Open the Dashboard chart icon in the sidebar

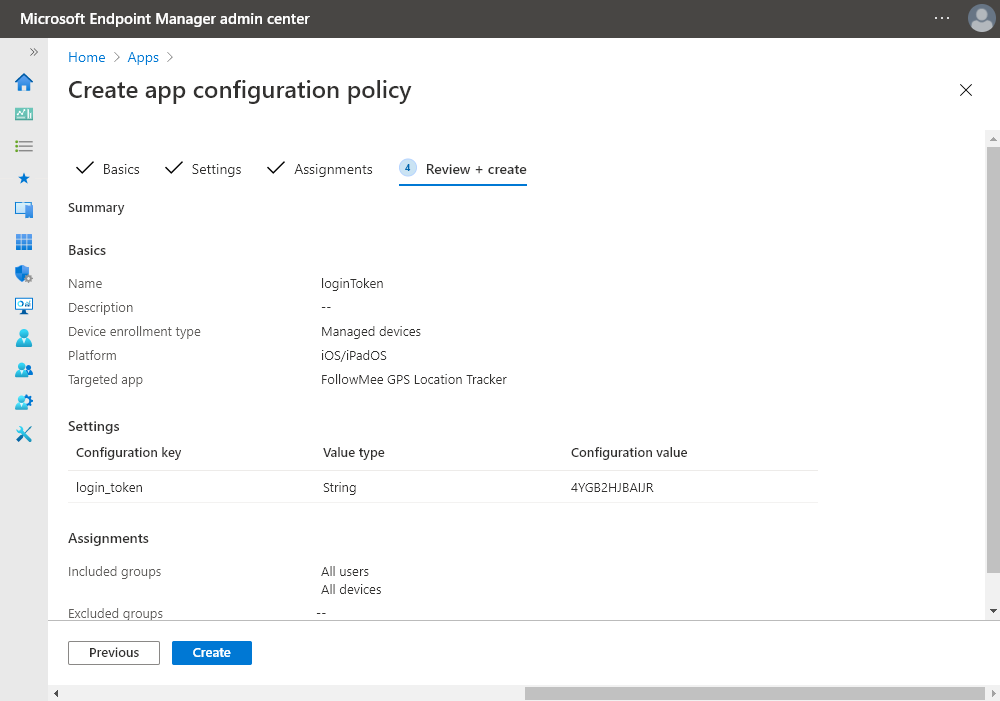(x=24, y=114)
